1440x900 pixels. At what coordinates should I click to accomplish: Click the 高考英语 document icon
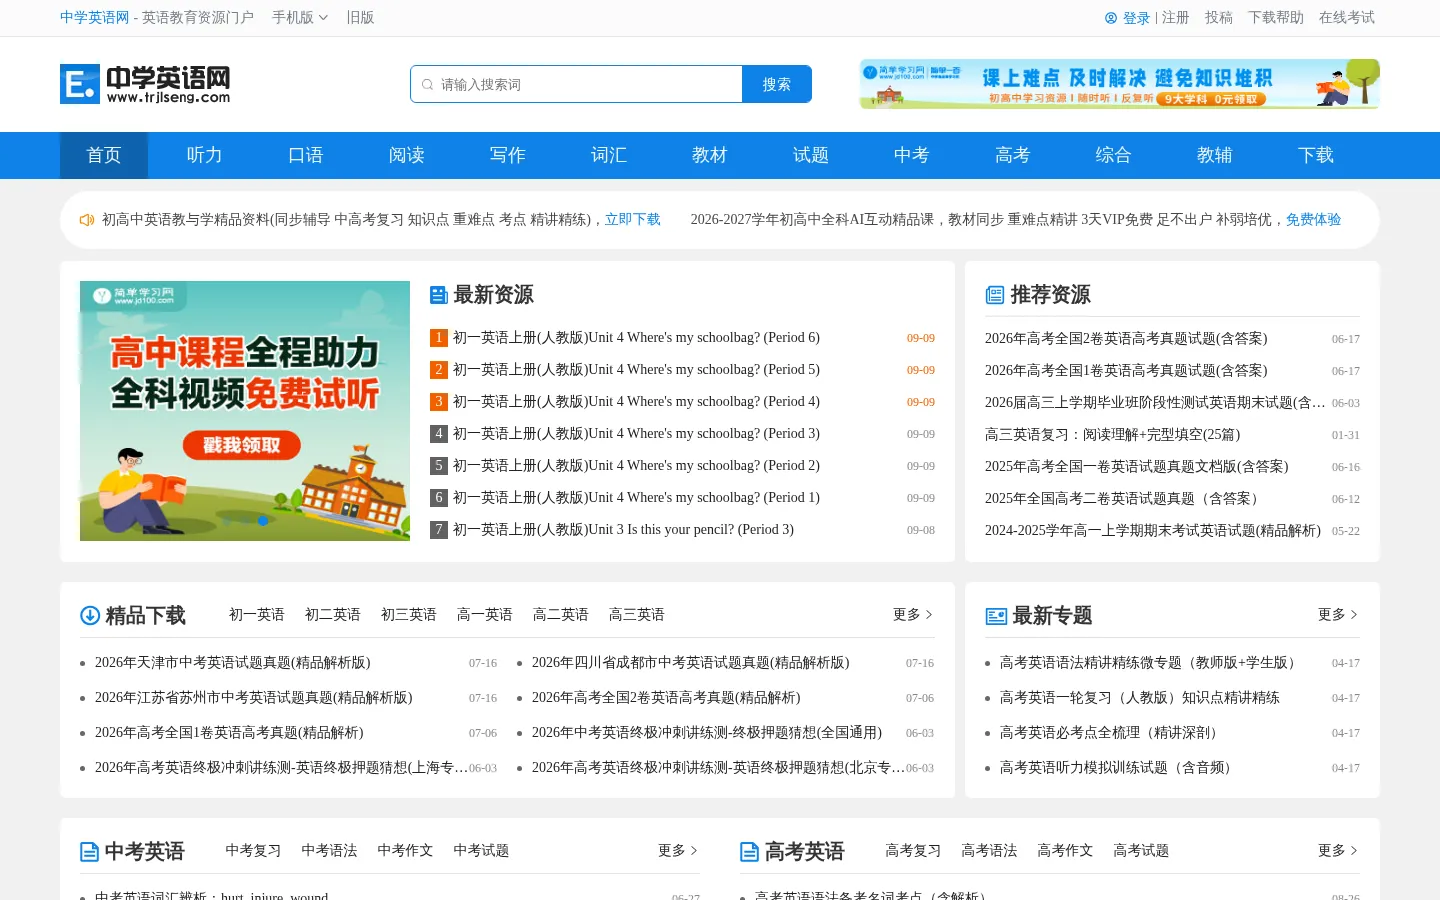pyautogui.click(x=749, y=852)
